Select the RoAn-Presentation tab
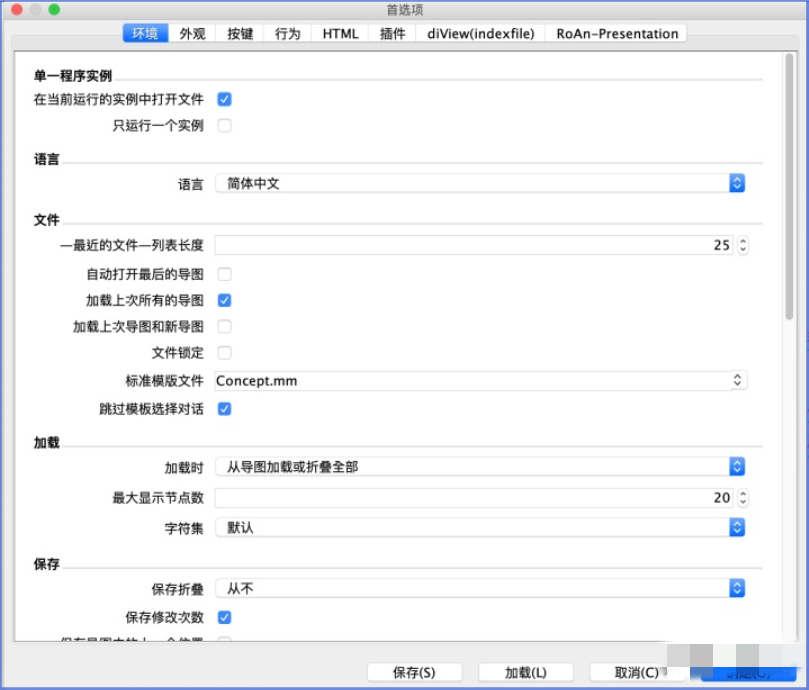This screenshot has width=809, height=690. 614,33
